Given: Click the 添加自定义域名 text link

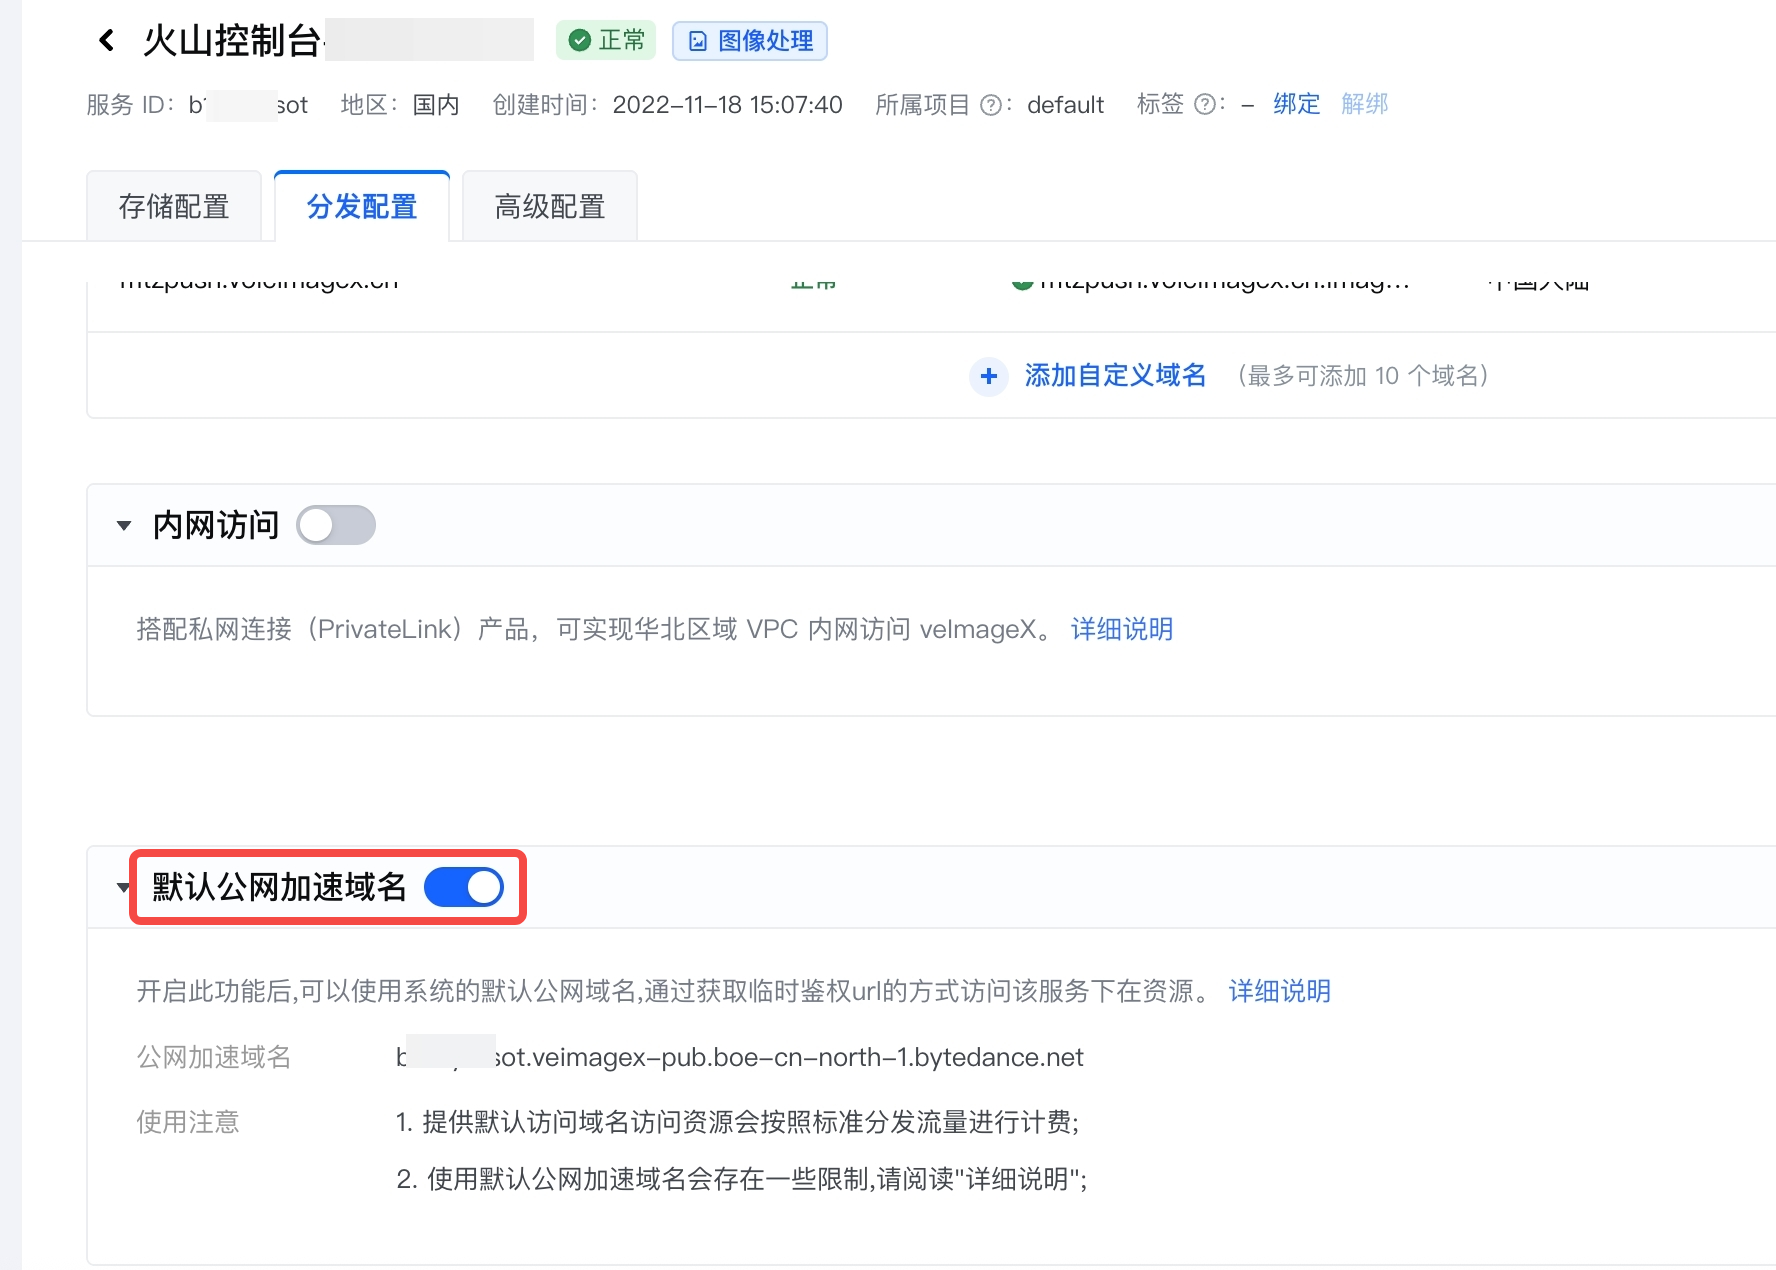Looking at the screenshot, I should point(1115,375).
